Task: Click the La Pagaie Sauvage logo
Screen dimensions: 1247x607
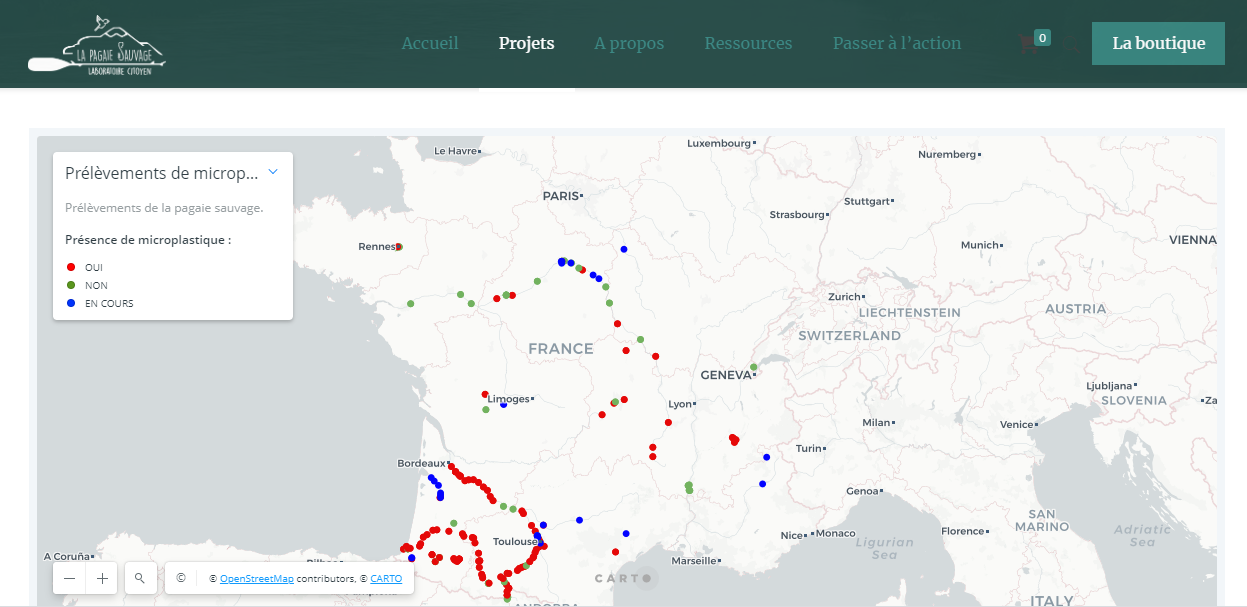Action: [x=97, y=45]
